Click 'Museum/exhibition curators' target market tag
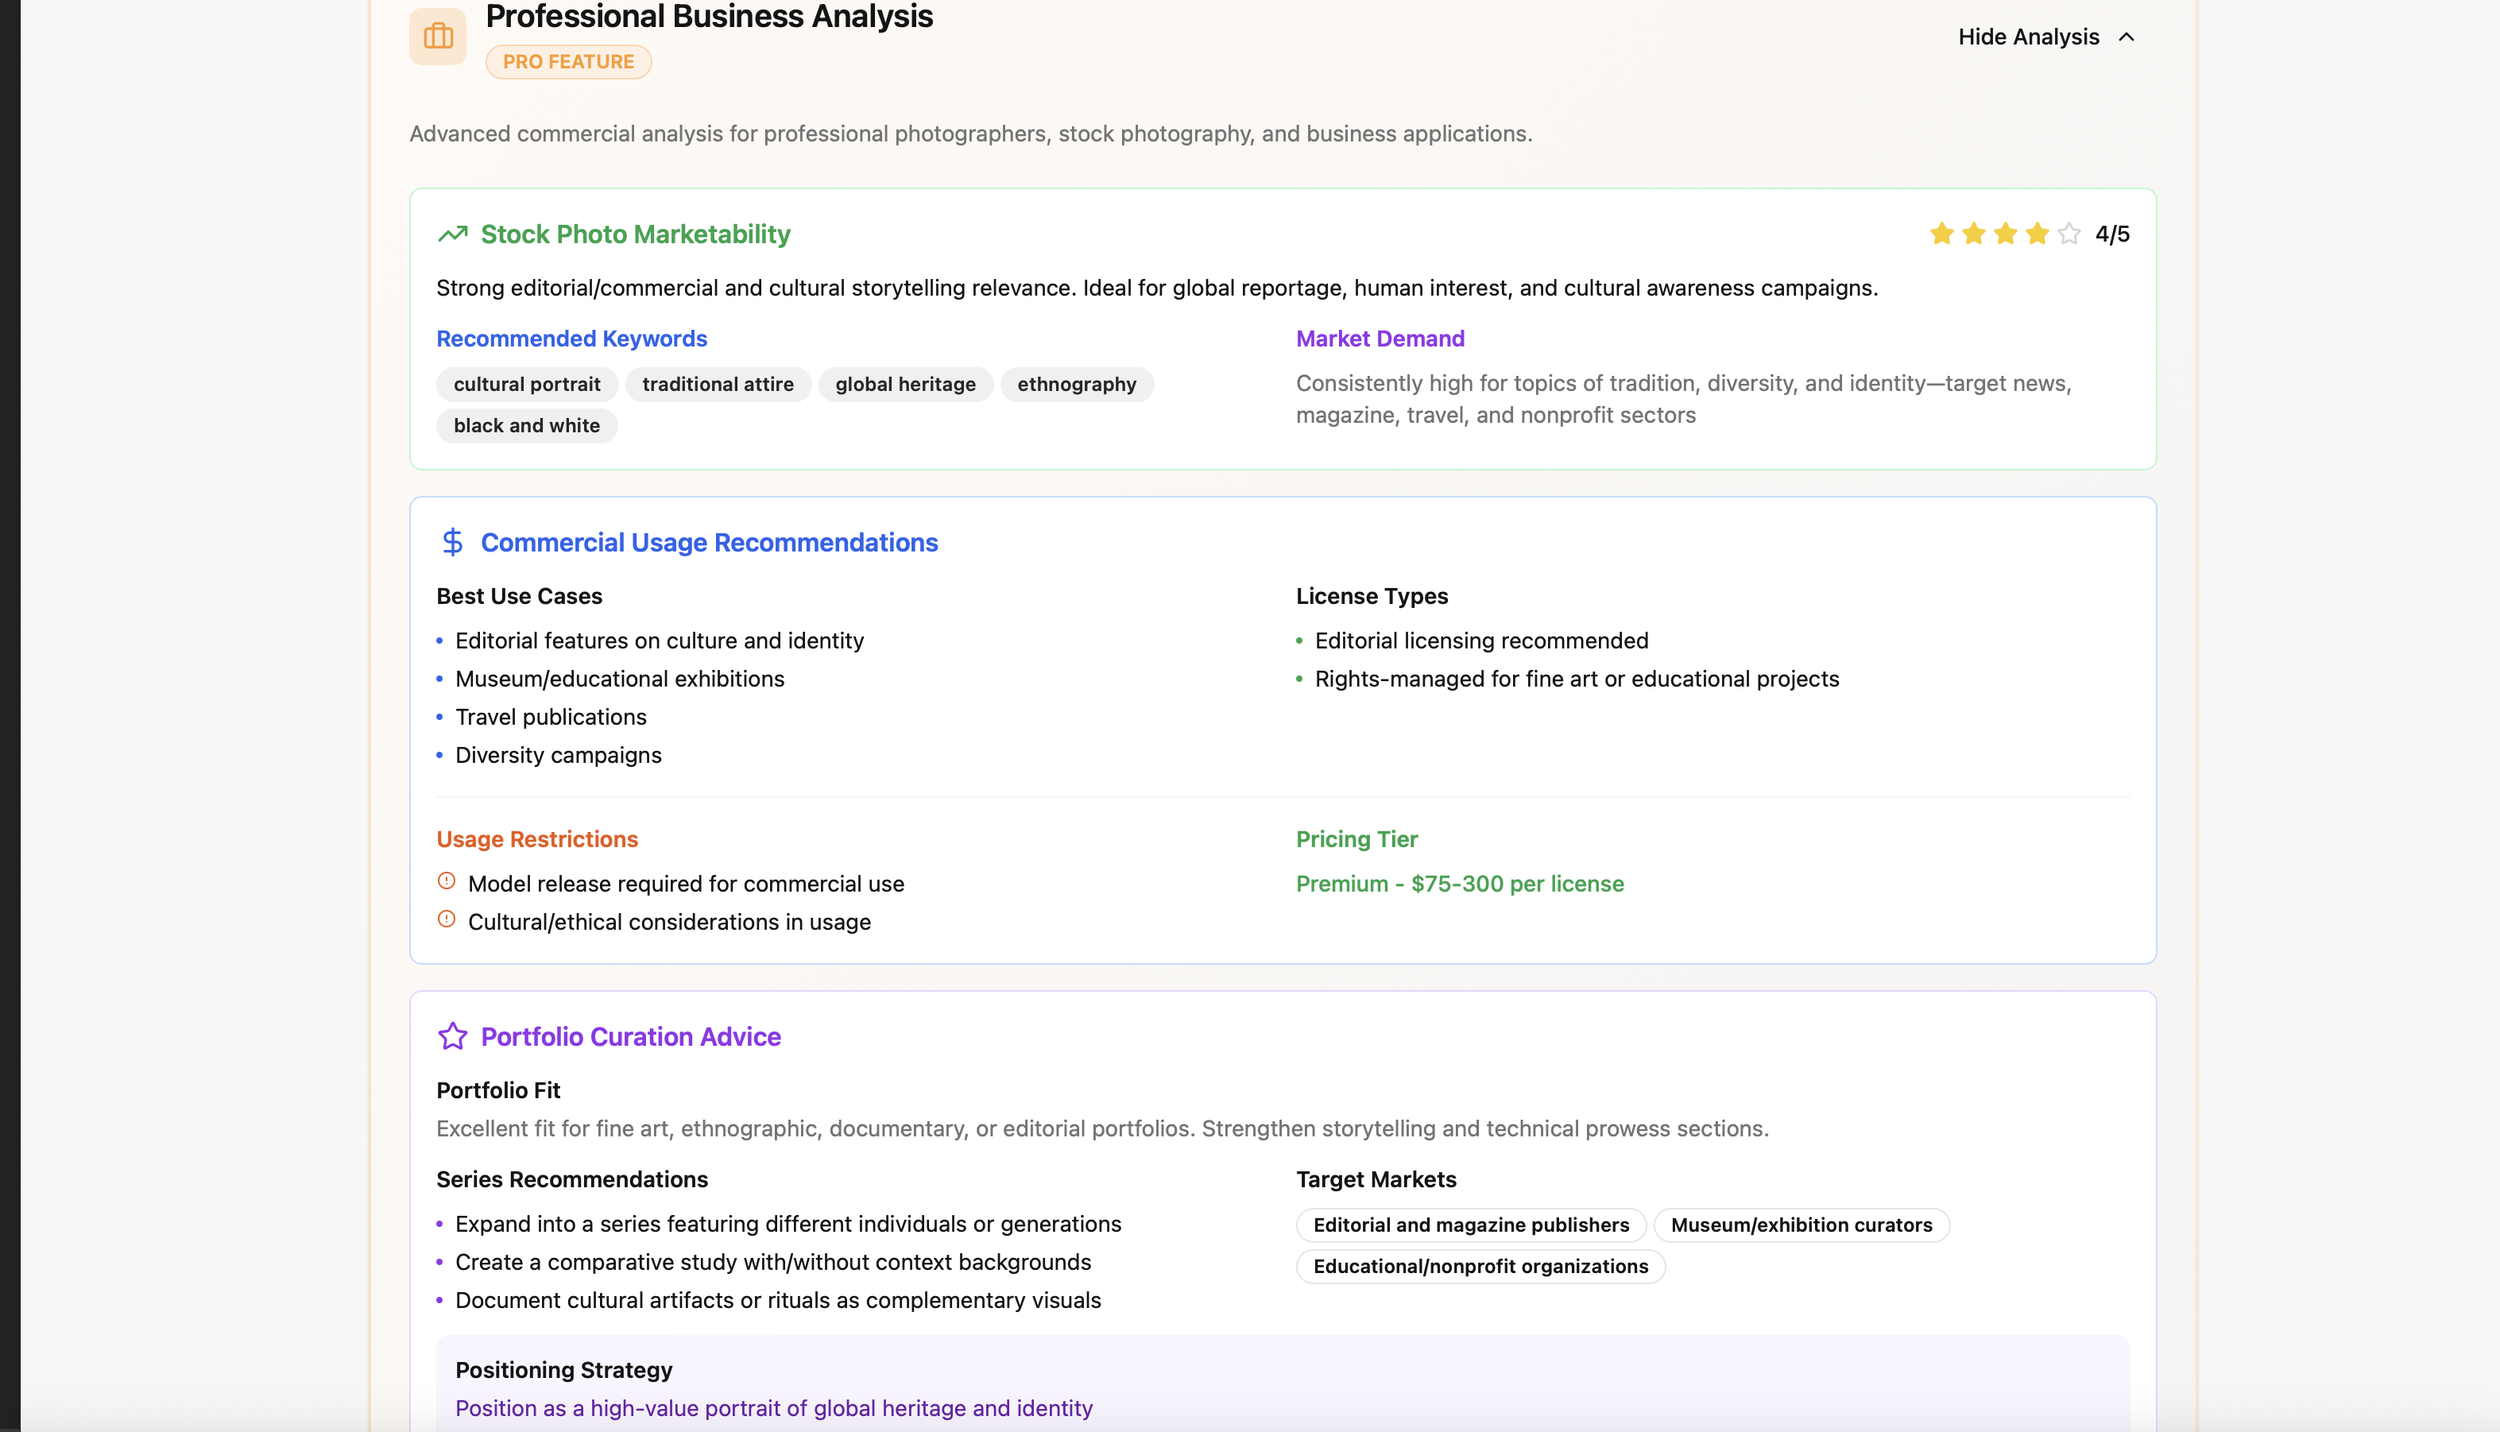 point(1801,1225)
